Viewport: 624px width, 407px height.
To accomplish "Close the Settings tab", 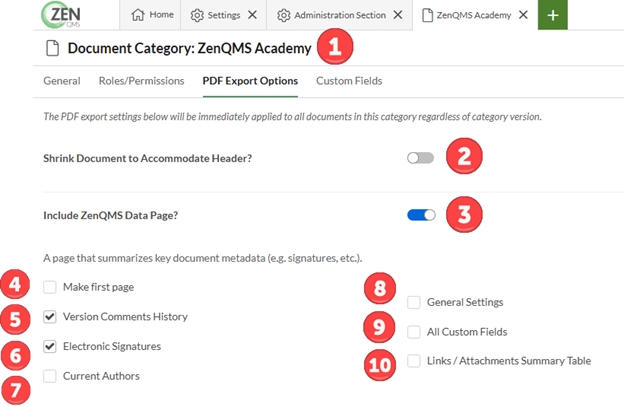I will coord(252,15).
